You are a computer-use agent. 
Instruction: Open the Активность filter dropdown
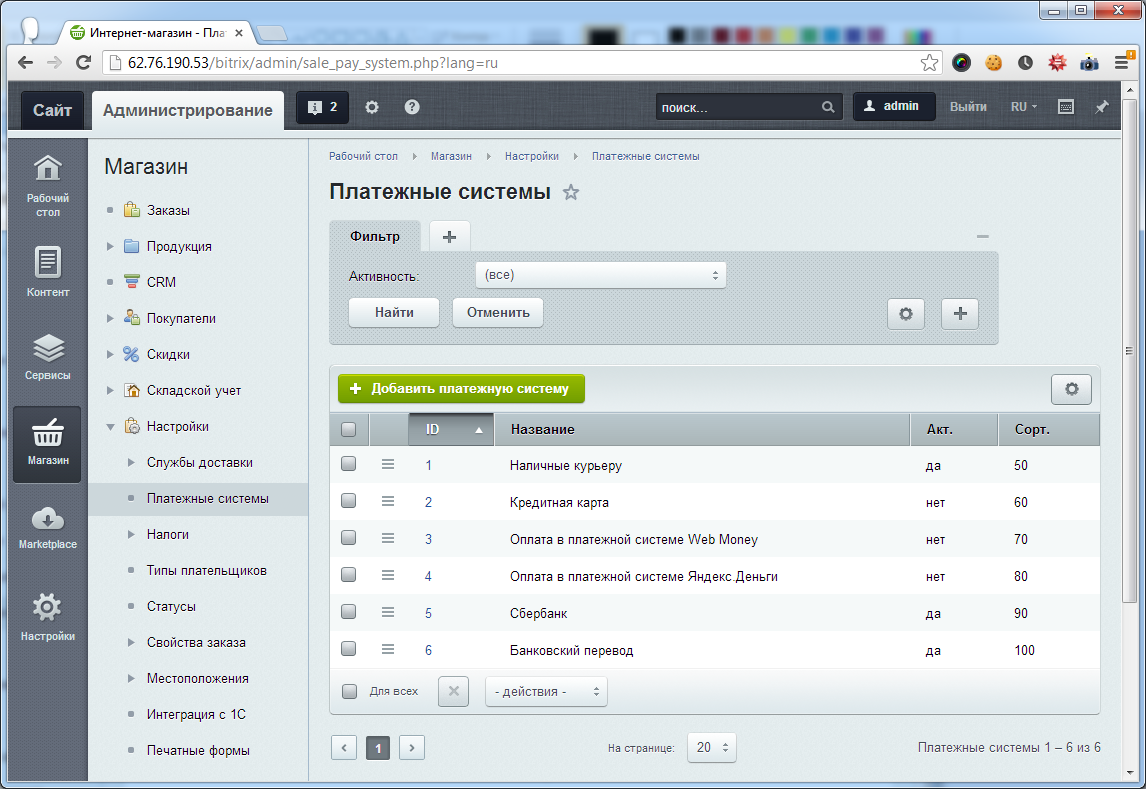pyautogui.click(x=600, y=275)
